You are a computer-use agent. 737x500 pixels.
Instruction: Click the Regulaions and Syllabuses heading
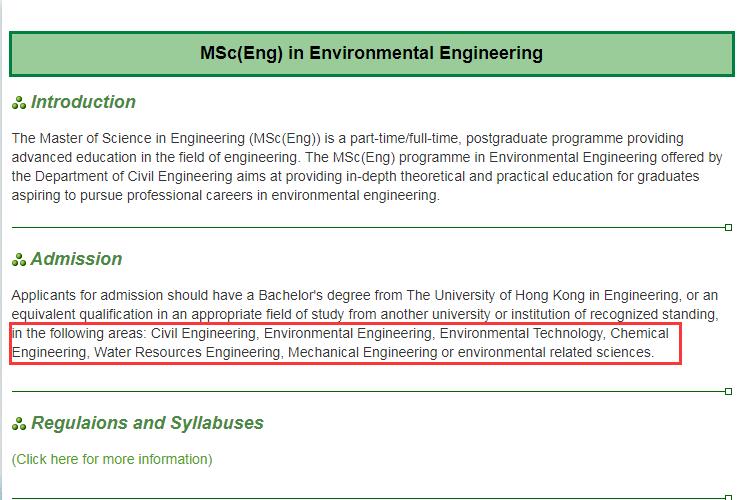(x=147, y=423)
